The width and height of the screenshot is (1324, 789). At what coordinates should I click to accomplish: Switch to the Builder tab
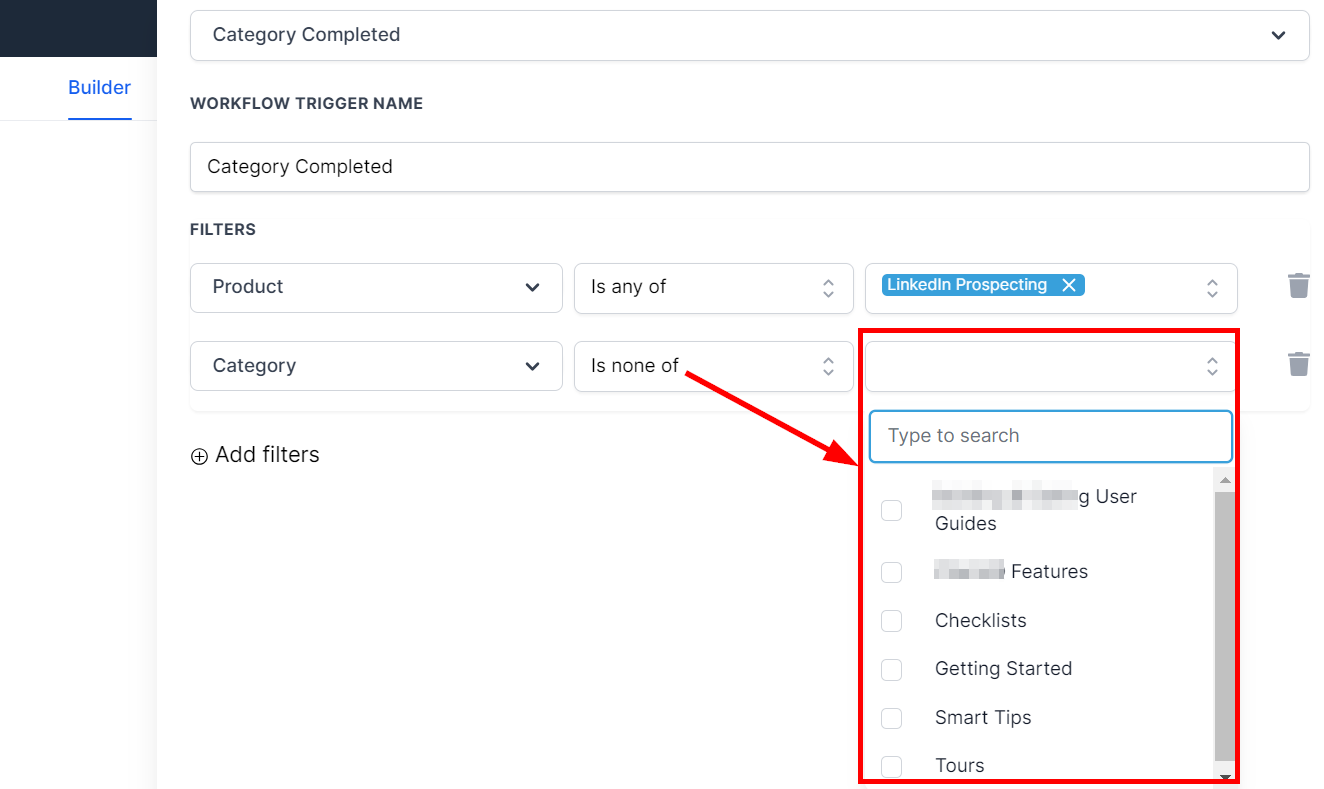click(x=99, y=88)
